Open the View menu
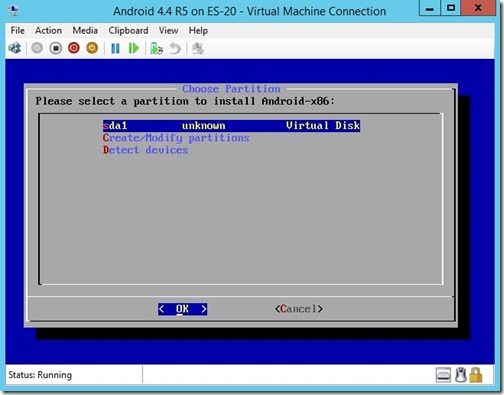The height and width of the screenshot is (395, 504). [x=168, y=31]
